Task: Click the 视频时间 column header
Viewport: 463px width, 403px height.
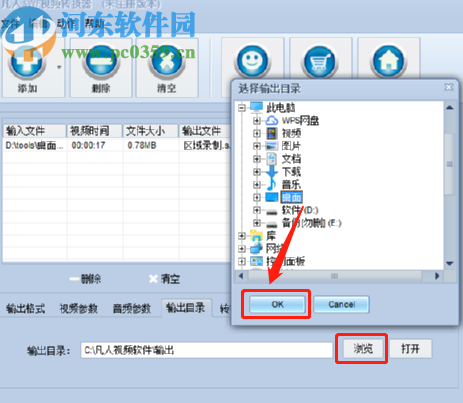Action: (95, 131)
